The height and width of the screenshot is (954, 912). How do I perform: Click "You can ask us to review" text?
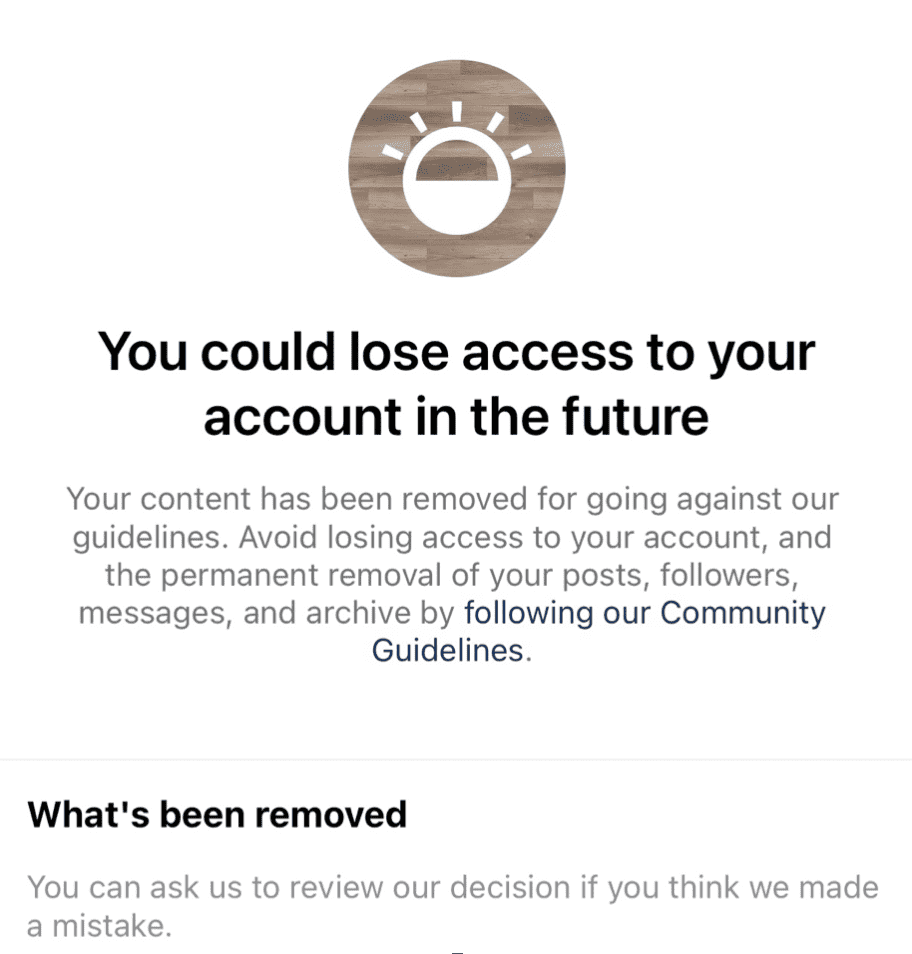(200, 887)
